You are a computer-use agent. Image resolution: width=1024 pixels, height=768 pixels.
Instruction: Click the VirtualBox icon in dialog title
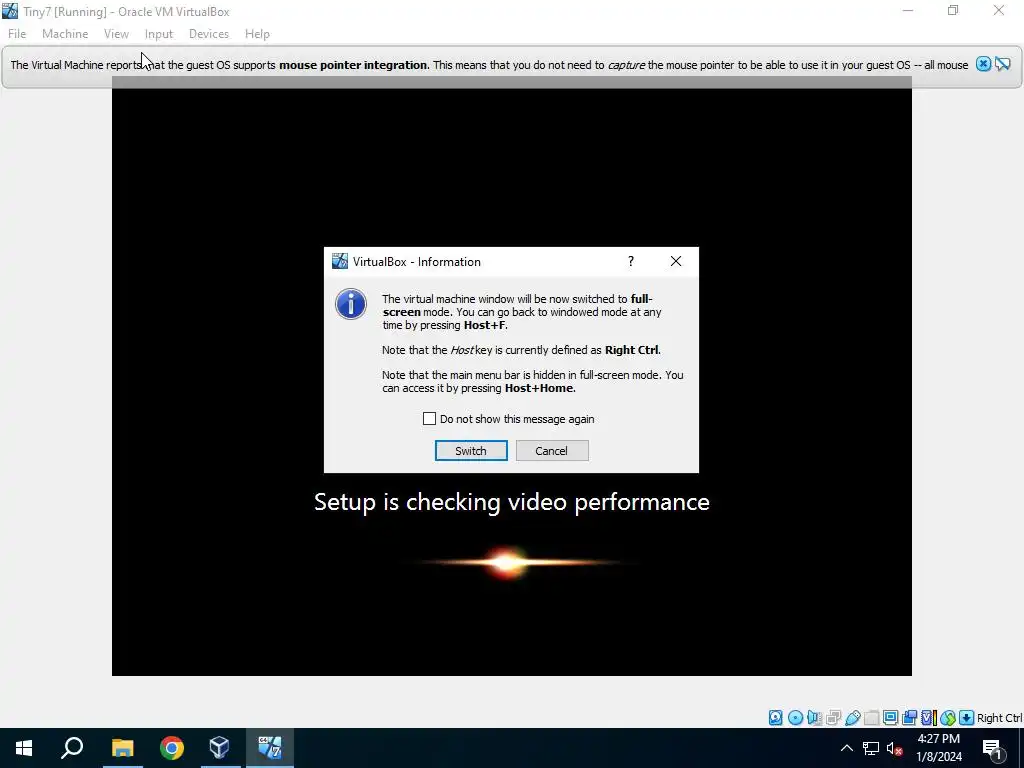point(340,261)
